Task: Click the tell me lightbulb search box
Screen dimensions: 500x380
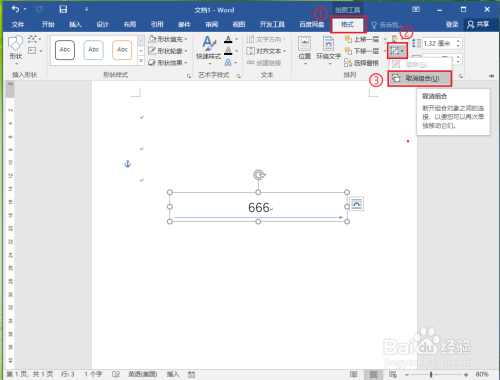Action: (386, 25)
